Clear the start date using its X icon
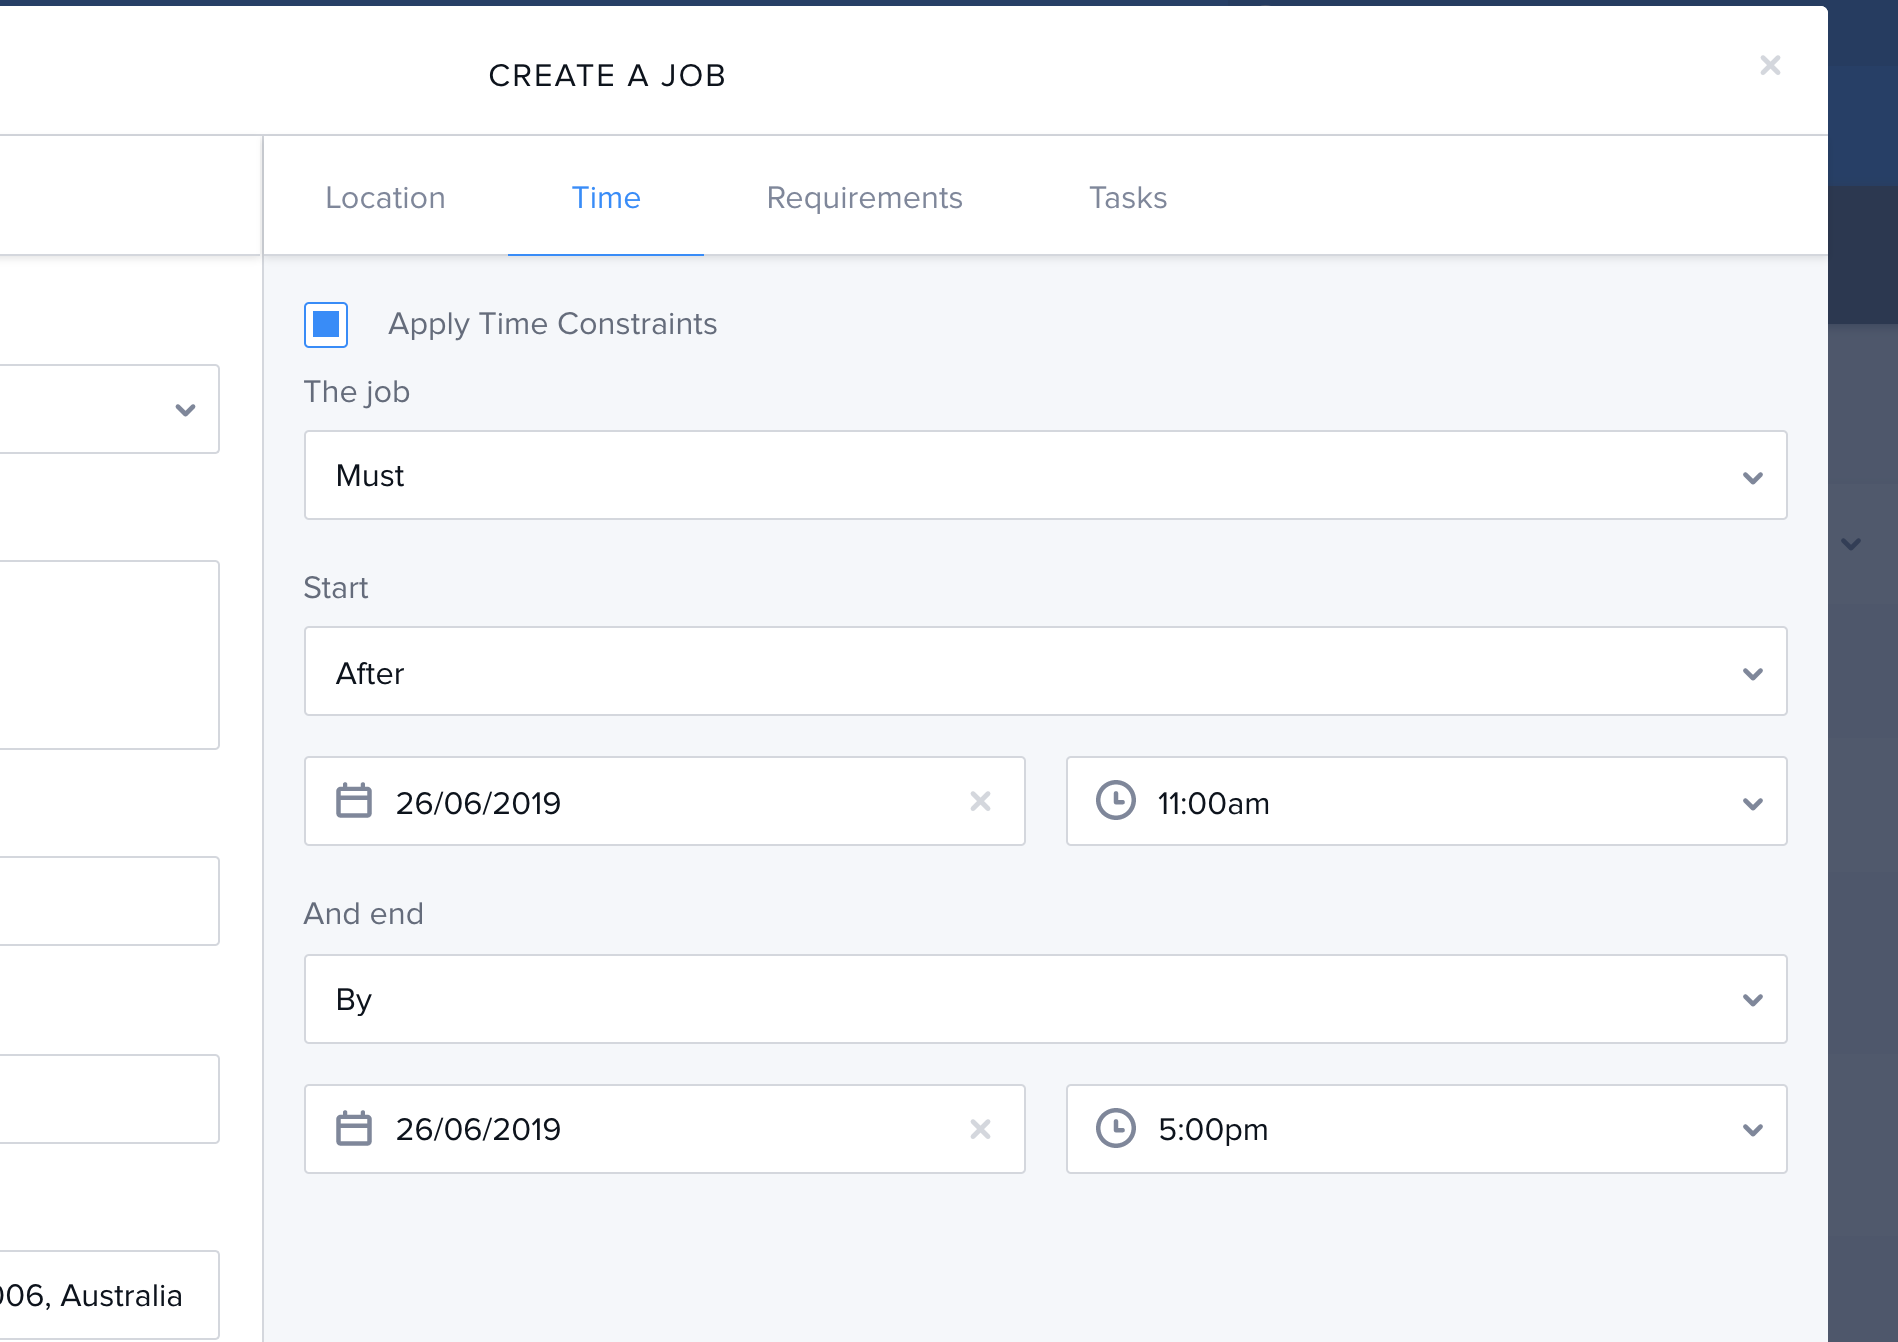Image resolution: width=1898 pixels, height=1342 pixels. 980,801
